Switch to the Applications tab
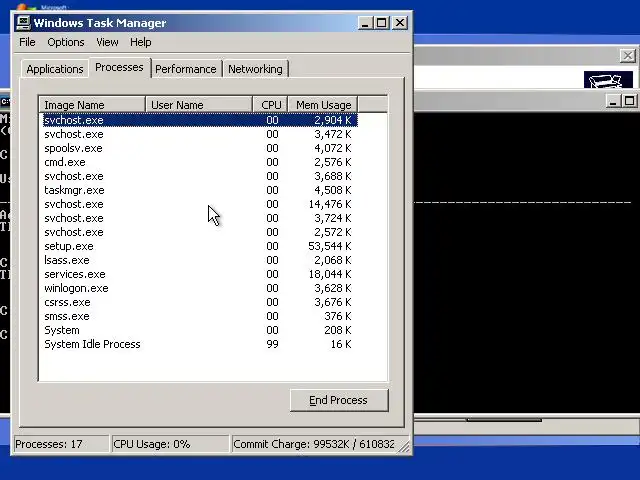The width and height of the screenshot is (640, 480). (55, 69)
